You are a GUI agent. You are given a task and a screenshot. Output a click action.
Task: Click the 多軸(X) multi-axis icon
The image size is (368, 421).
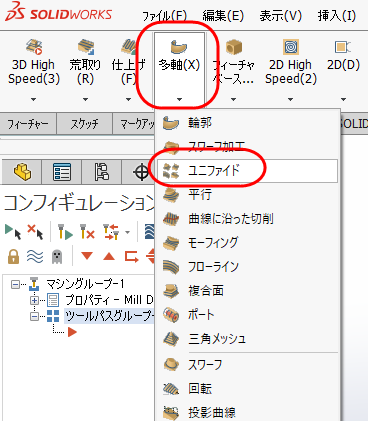179,47
